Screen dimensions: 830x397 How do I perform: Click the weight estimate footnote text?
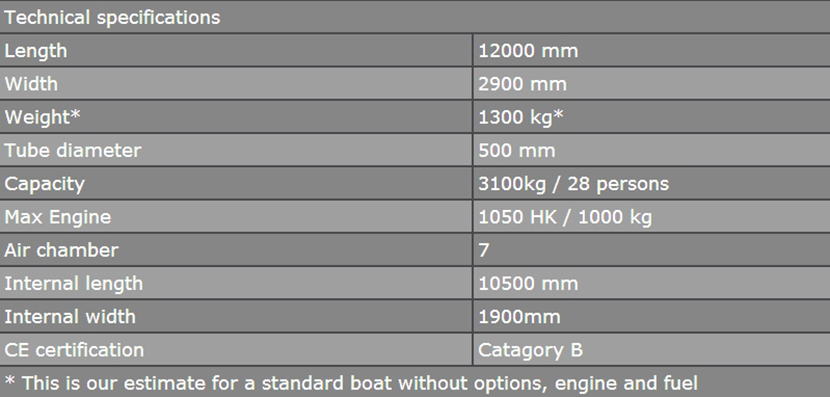[351, 383]
